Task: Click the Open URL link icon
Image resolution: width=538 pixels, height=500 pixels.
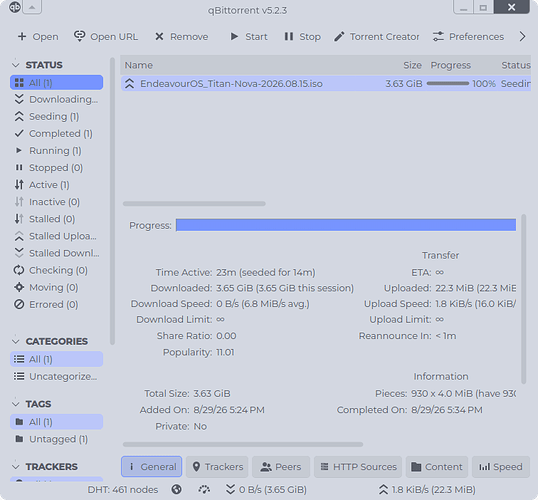Action: (80, 36)
